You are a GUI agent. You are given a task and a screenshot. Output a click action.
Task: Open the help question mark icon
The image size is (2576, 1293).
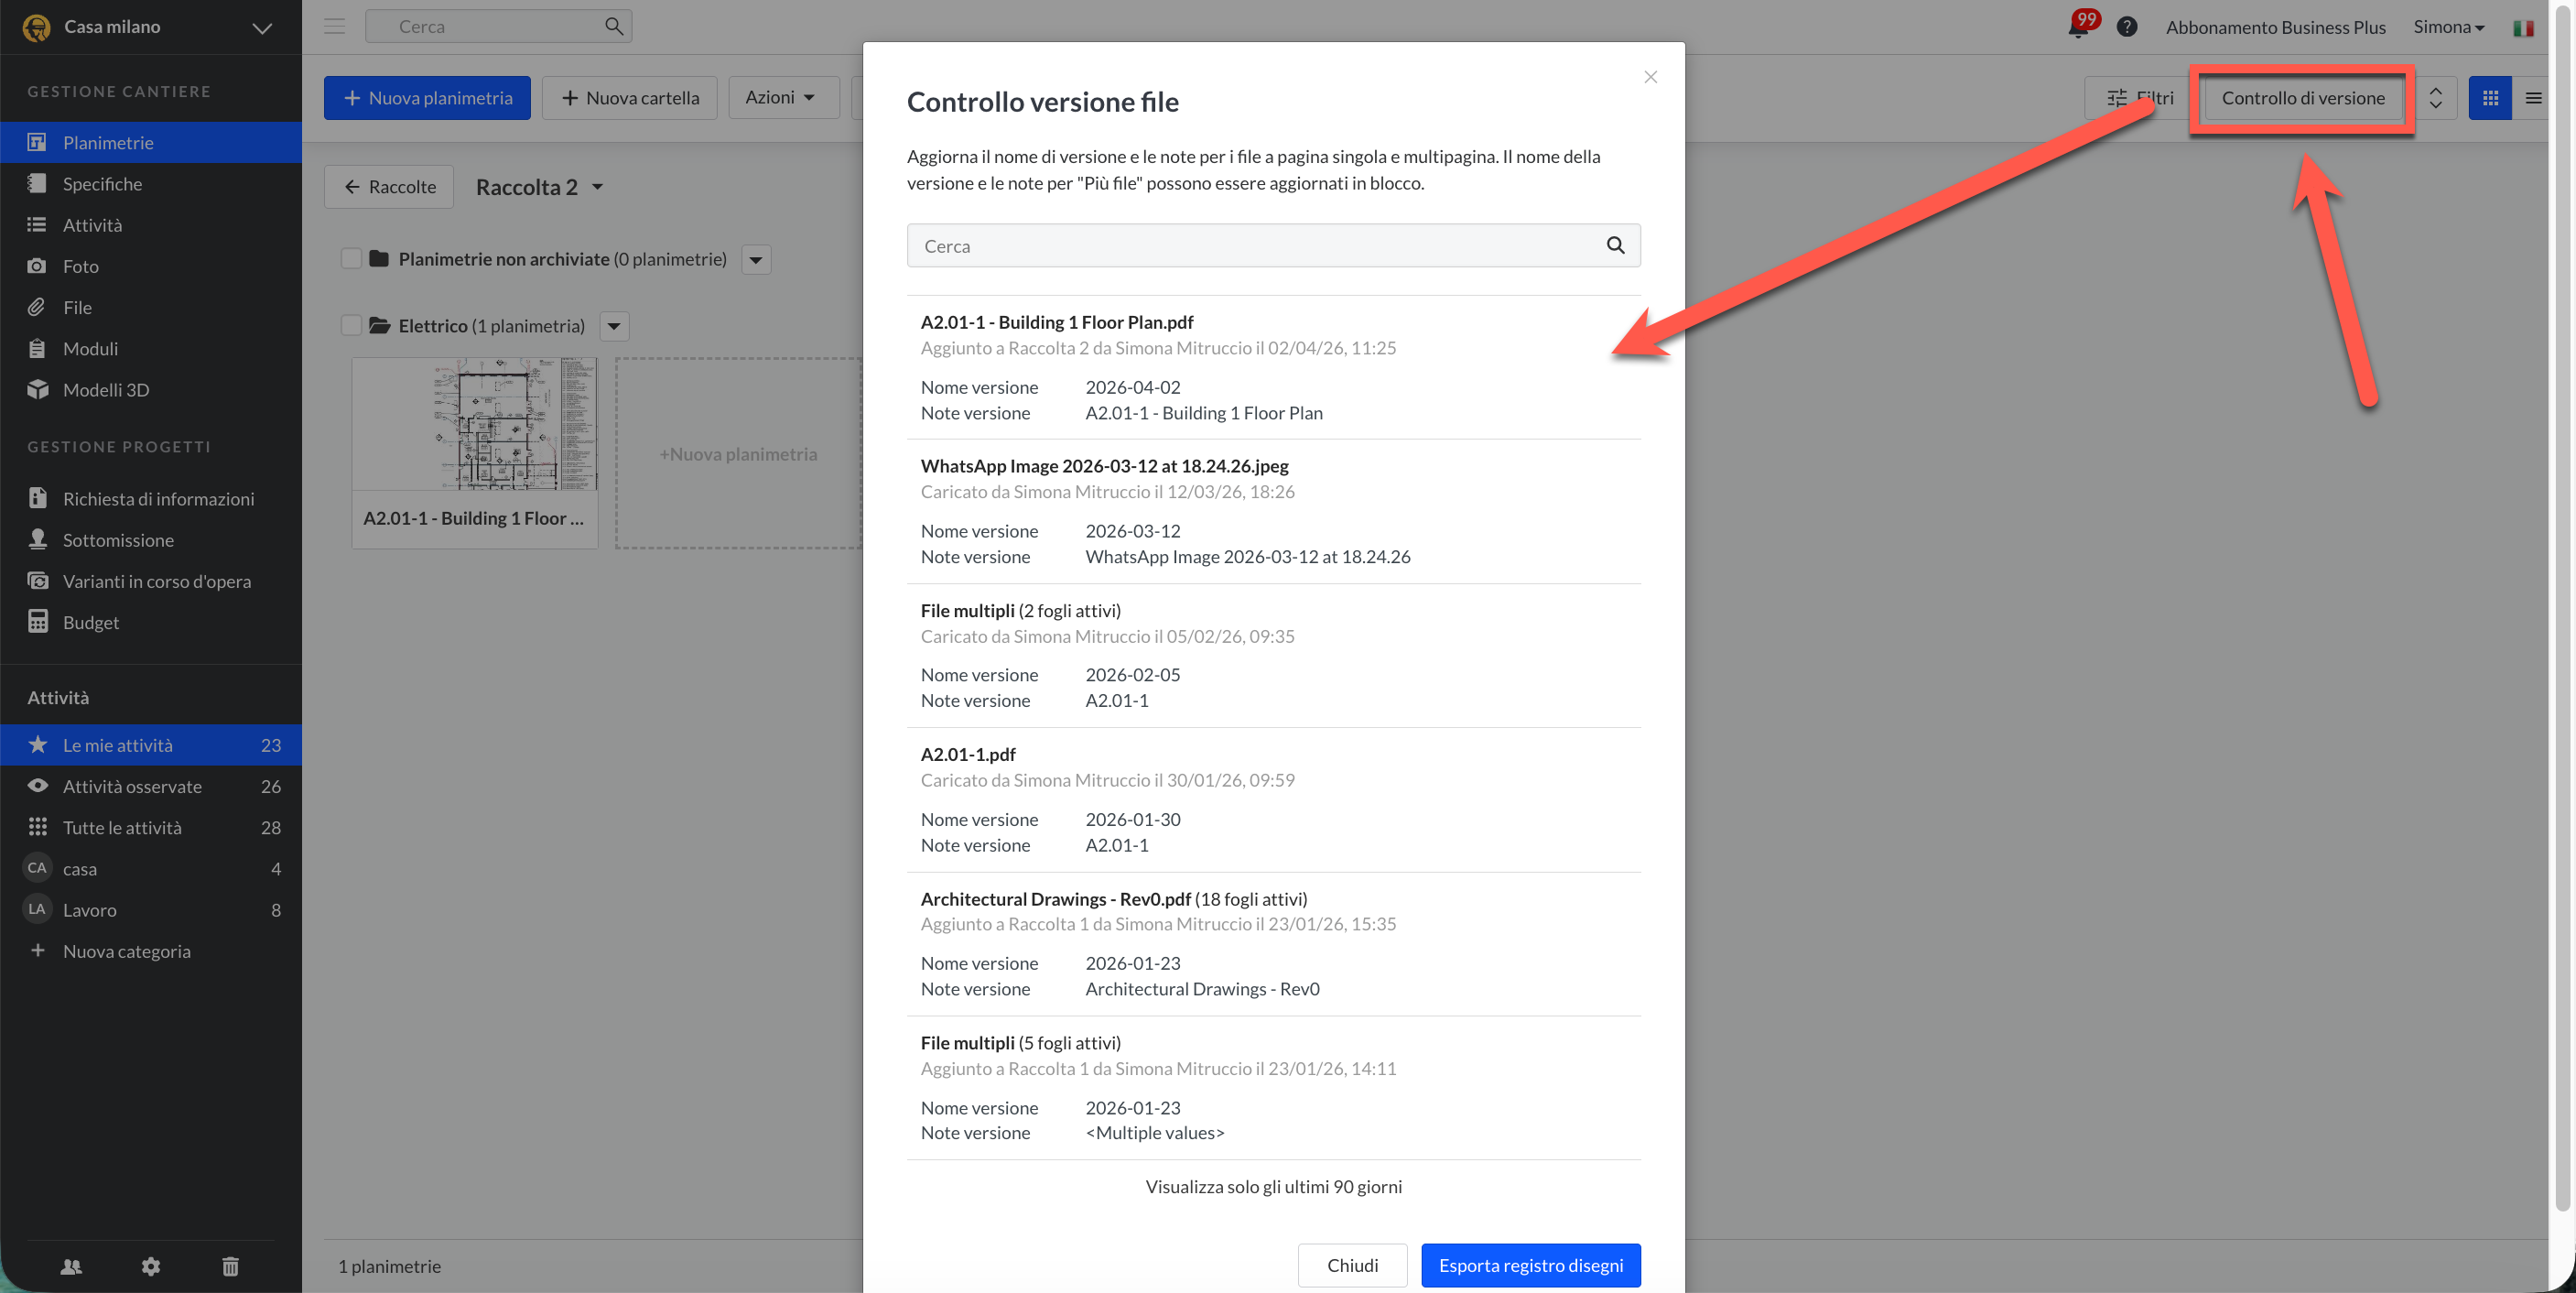click(x=2127, y=27)
